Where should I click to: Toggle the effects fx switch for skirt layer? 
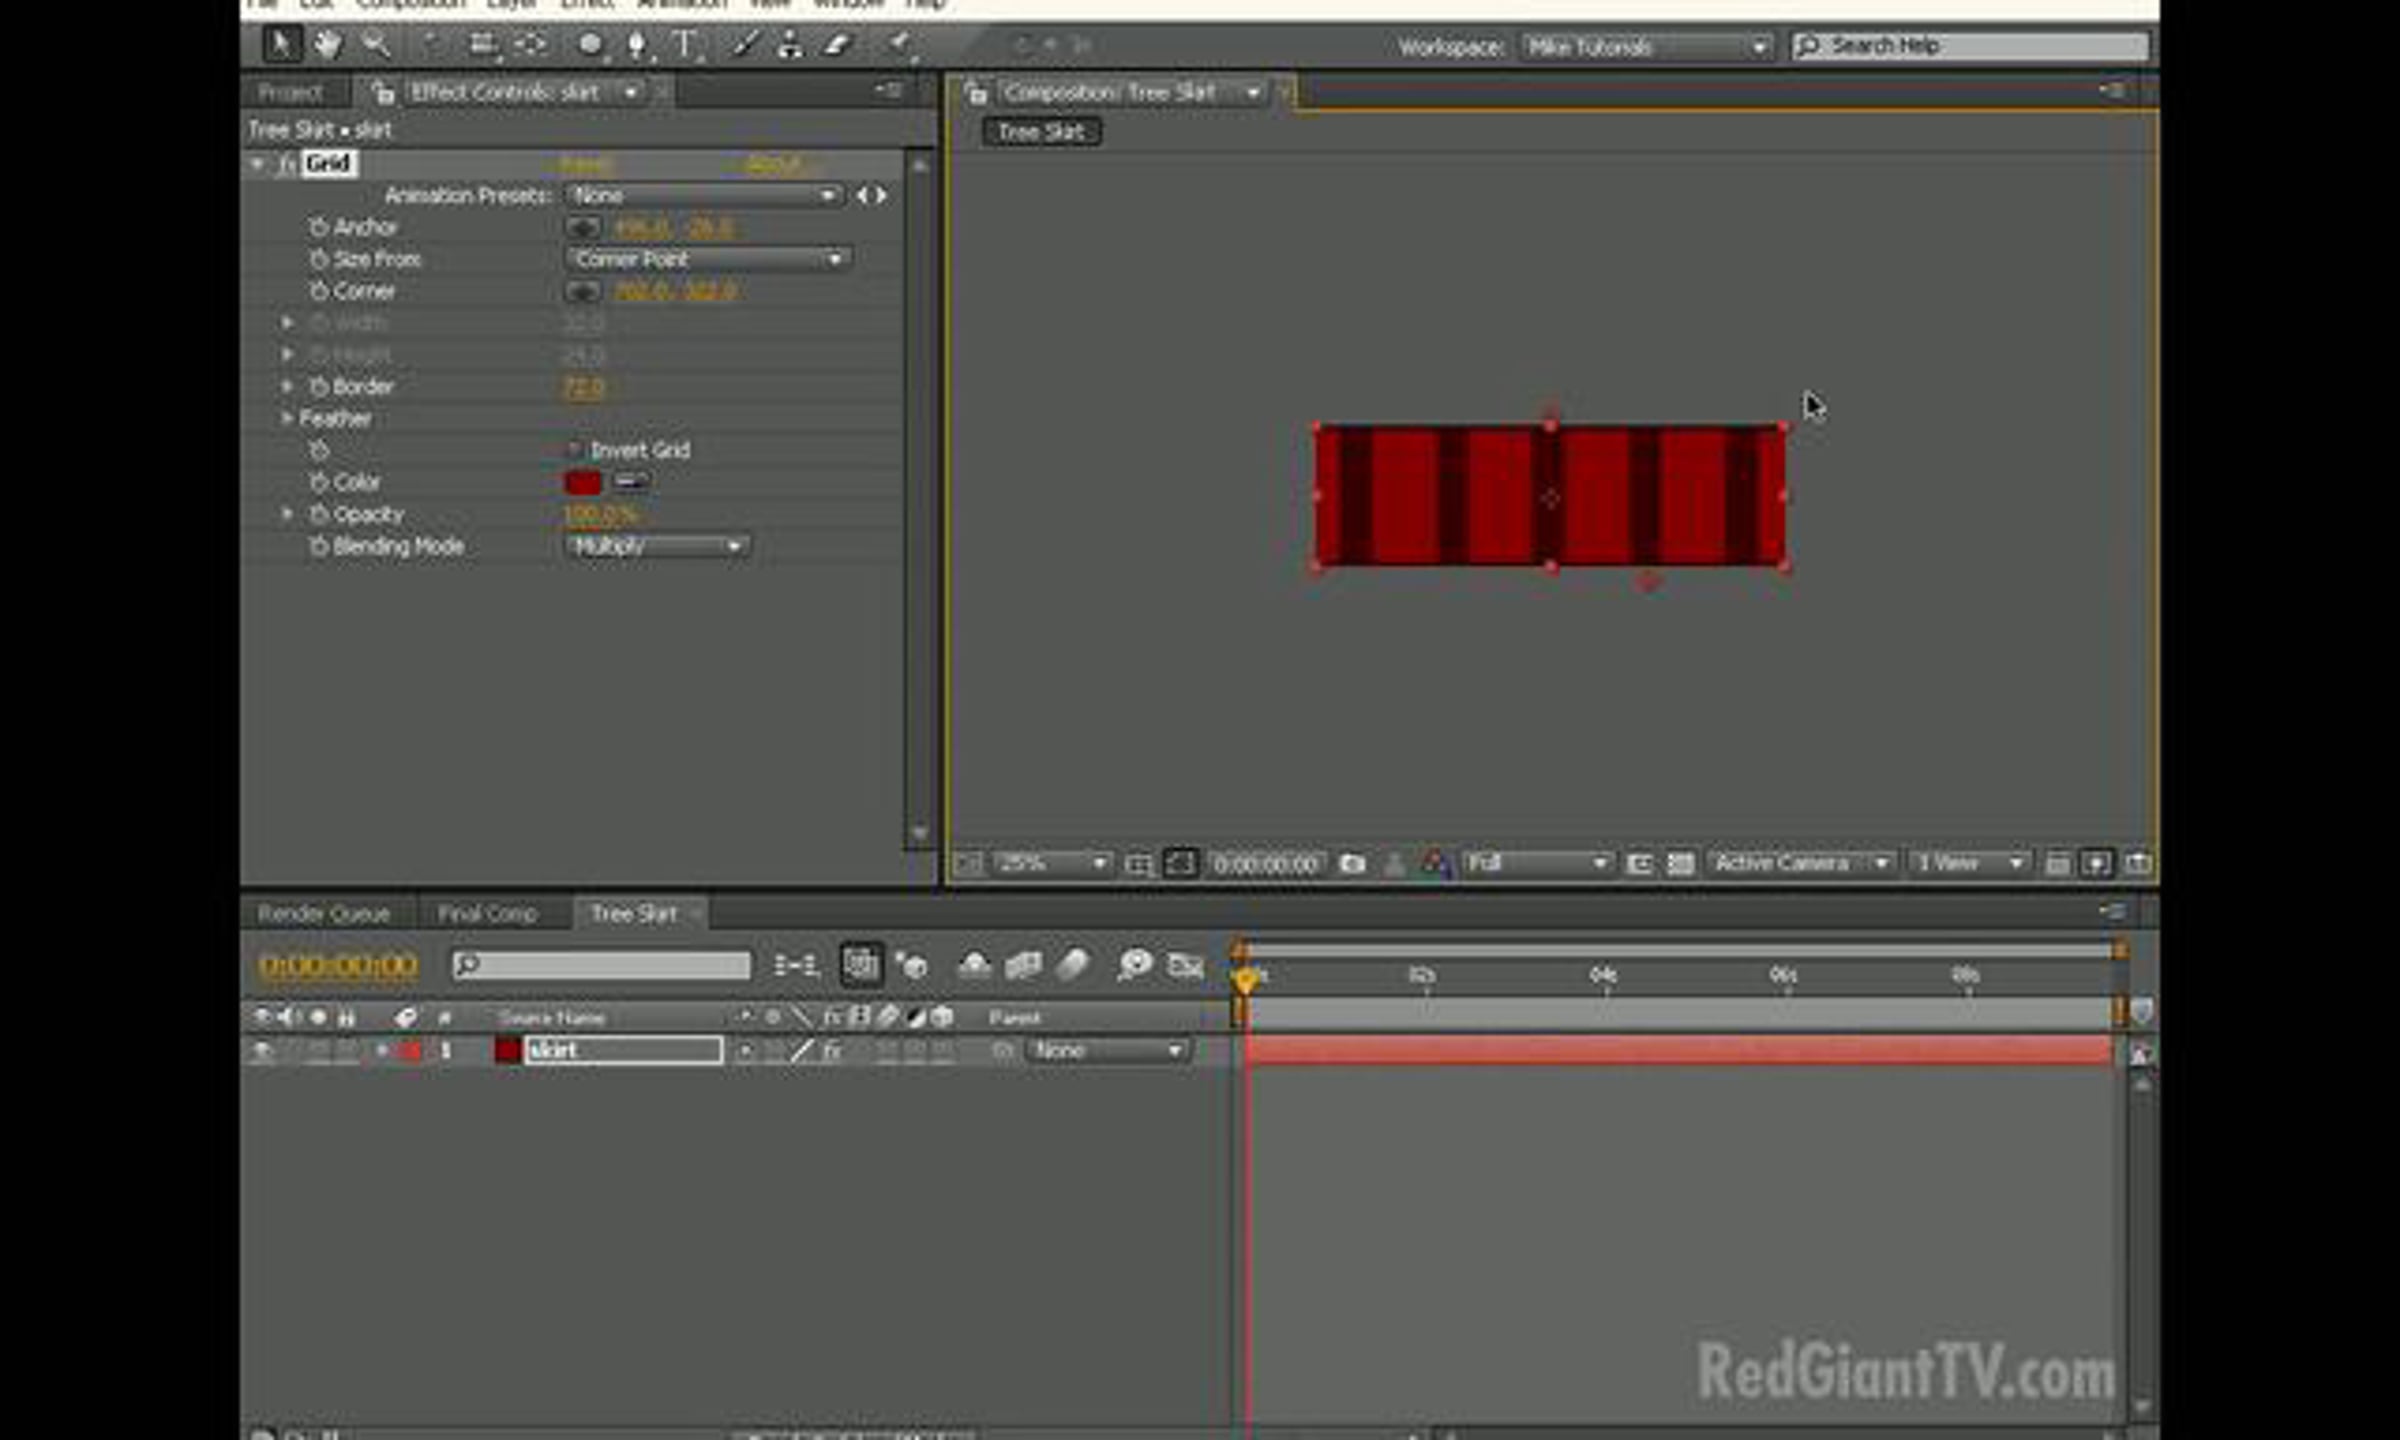832,1051
